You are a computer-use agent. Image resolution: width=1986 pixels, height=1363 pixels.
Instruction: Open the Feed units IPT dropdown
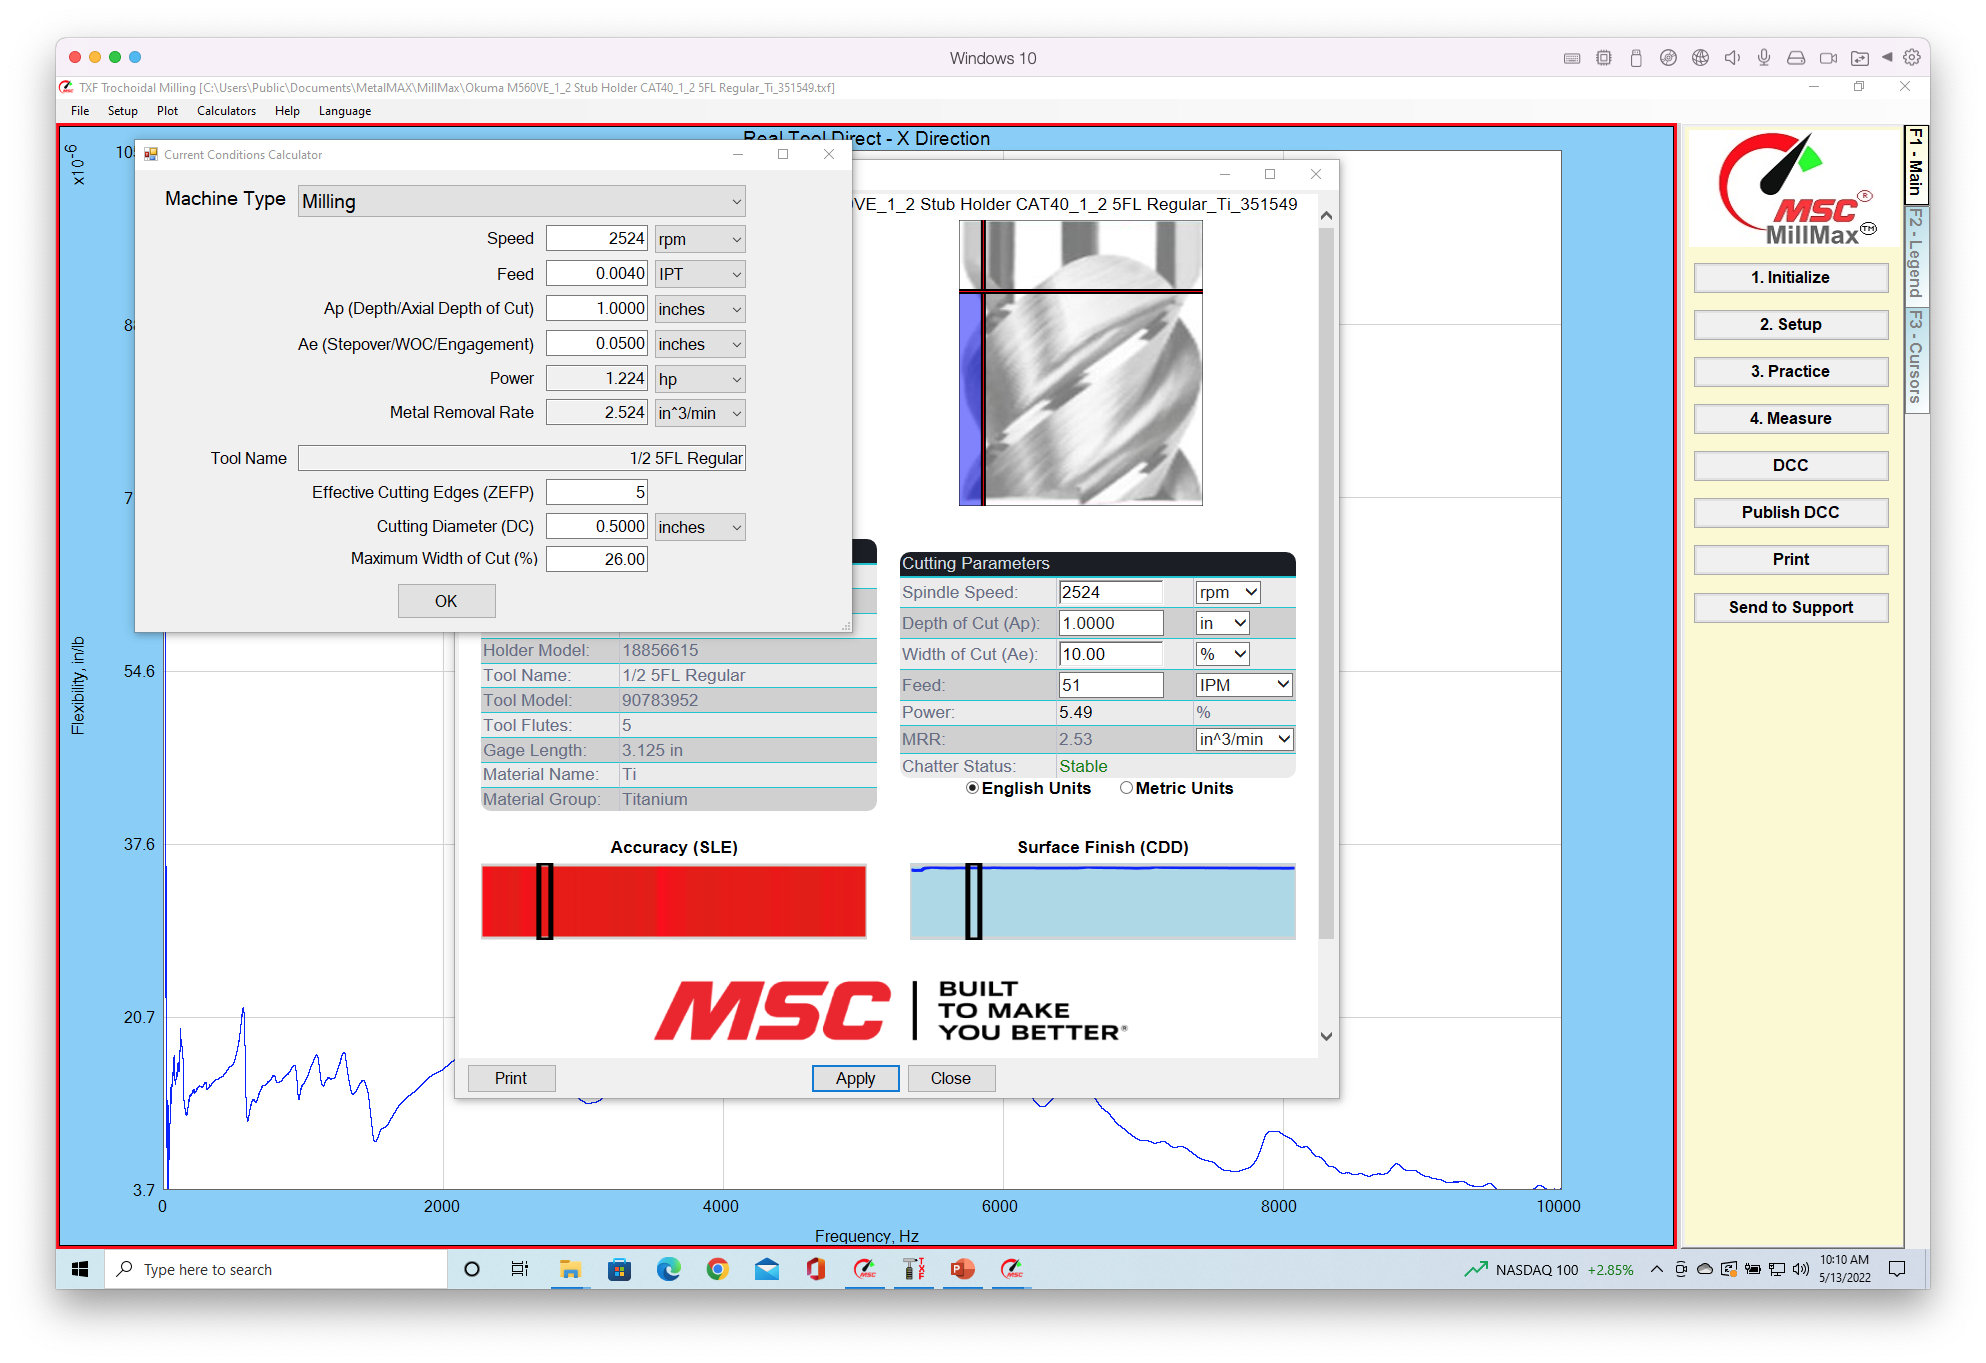coord(700,274)
